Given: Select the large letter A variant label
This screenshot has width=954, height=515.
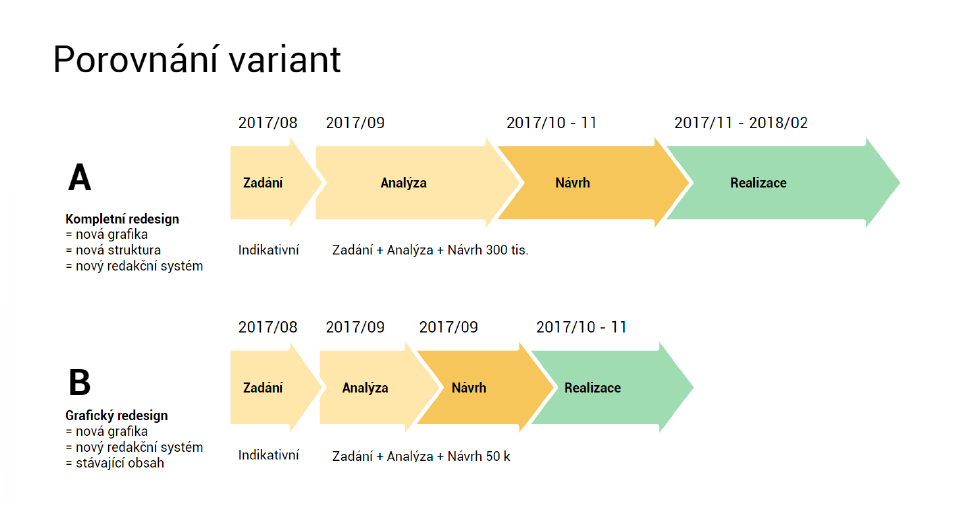Looking at the screenshot, I should click(x=79, y=178).
